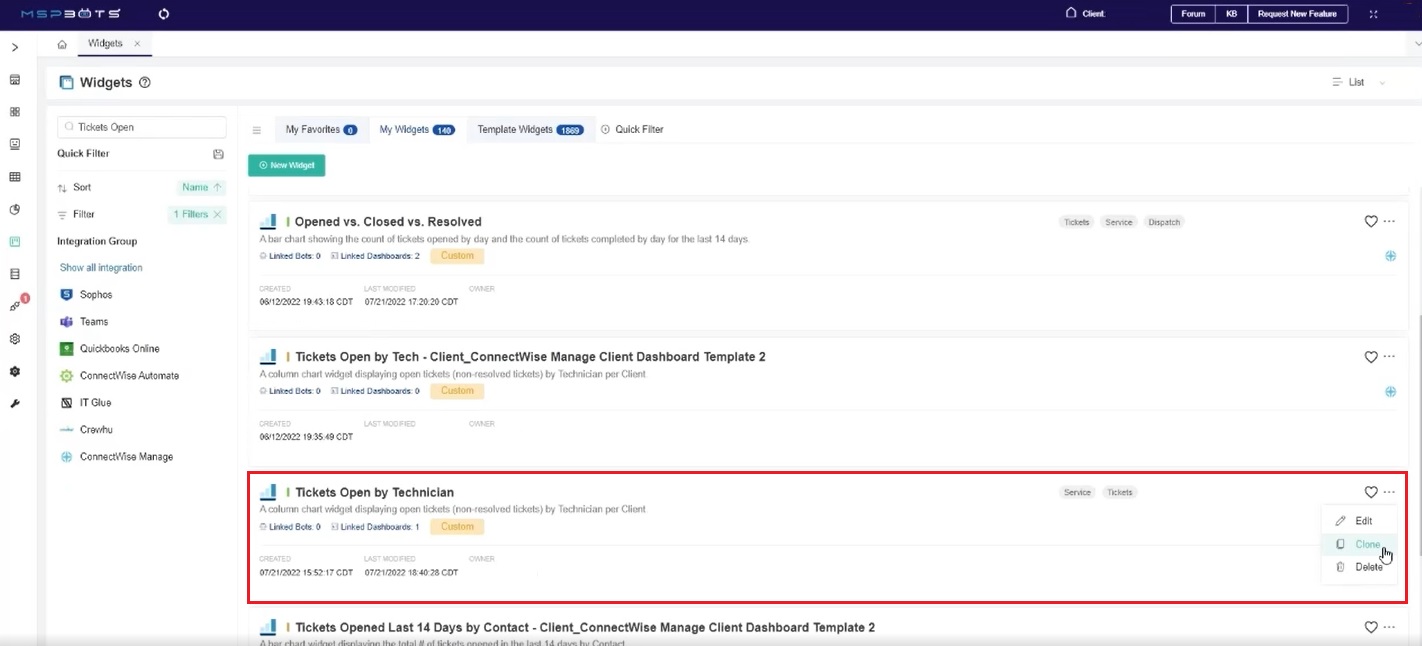Click the wrench icon at the sidebar bottom
The height and width of the screenshot is (646, 1422).
click(14, 403)
